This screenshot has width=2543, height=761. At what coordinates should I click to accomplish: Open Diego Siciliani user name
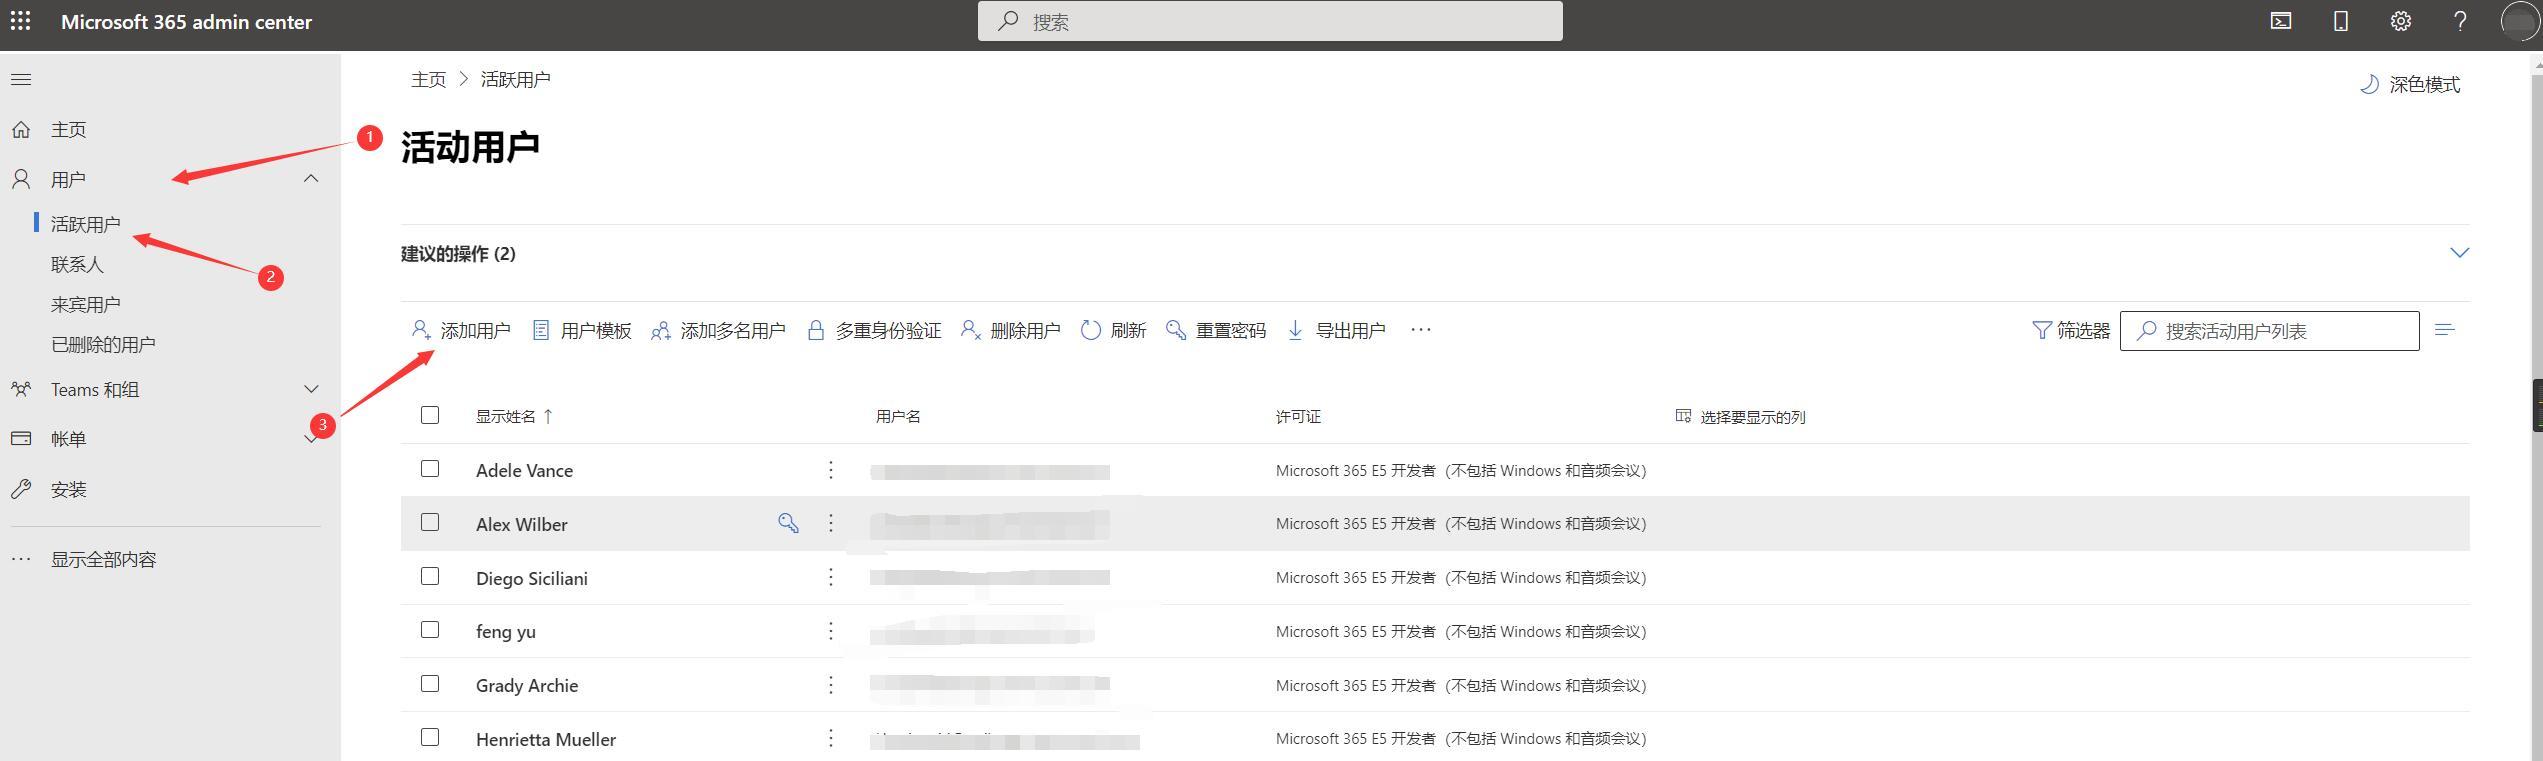pos(532,578)
